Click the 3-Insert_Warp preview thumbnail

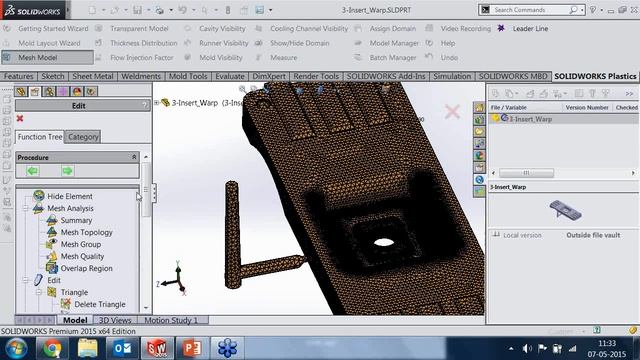[x=565, y=211]
